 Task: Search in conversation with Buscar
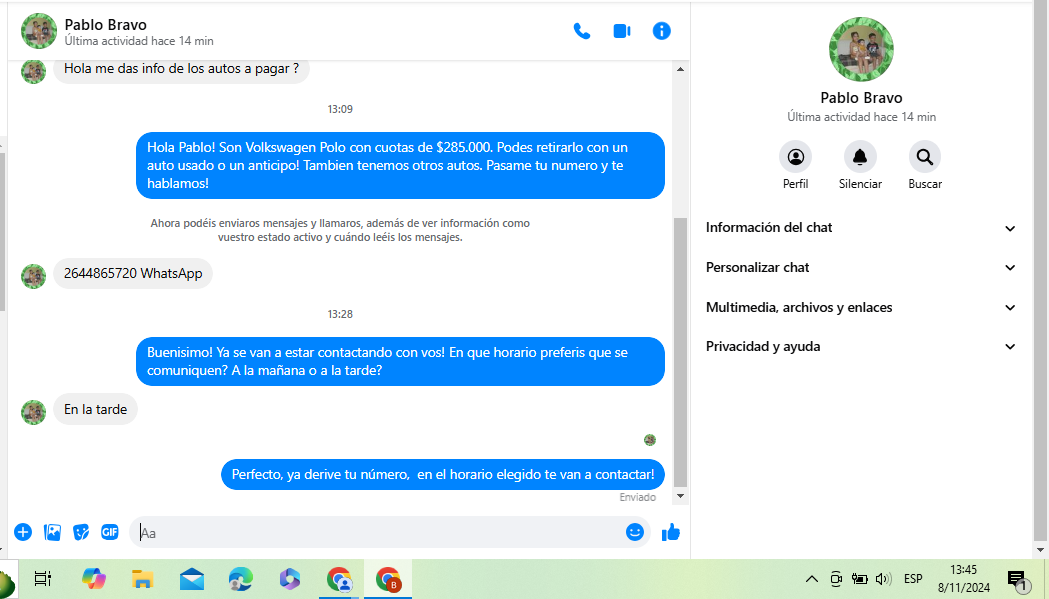924,157
